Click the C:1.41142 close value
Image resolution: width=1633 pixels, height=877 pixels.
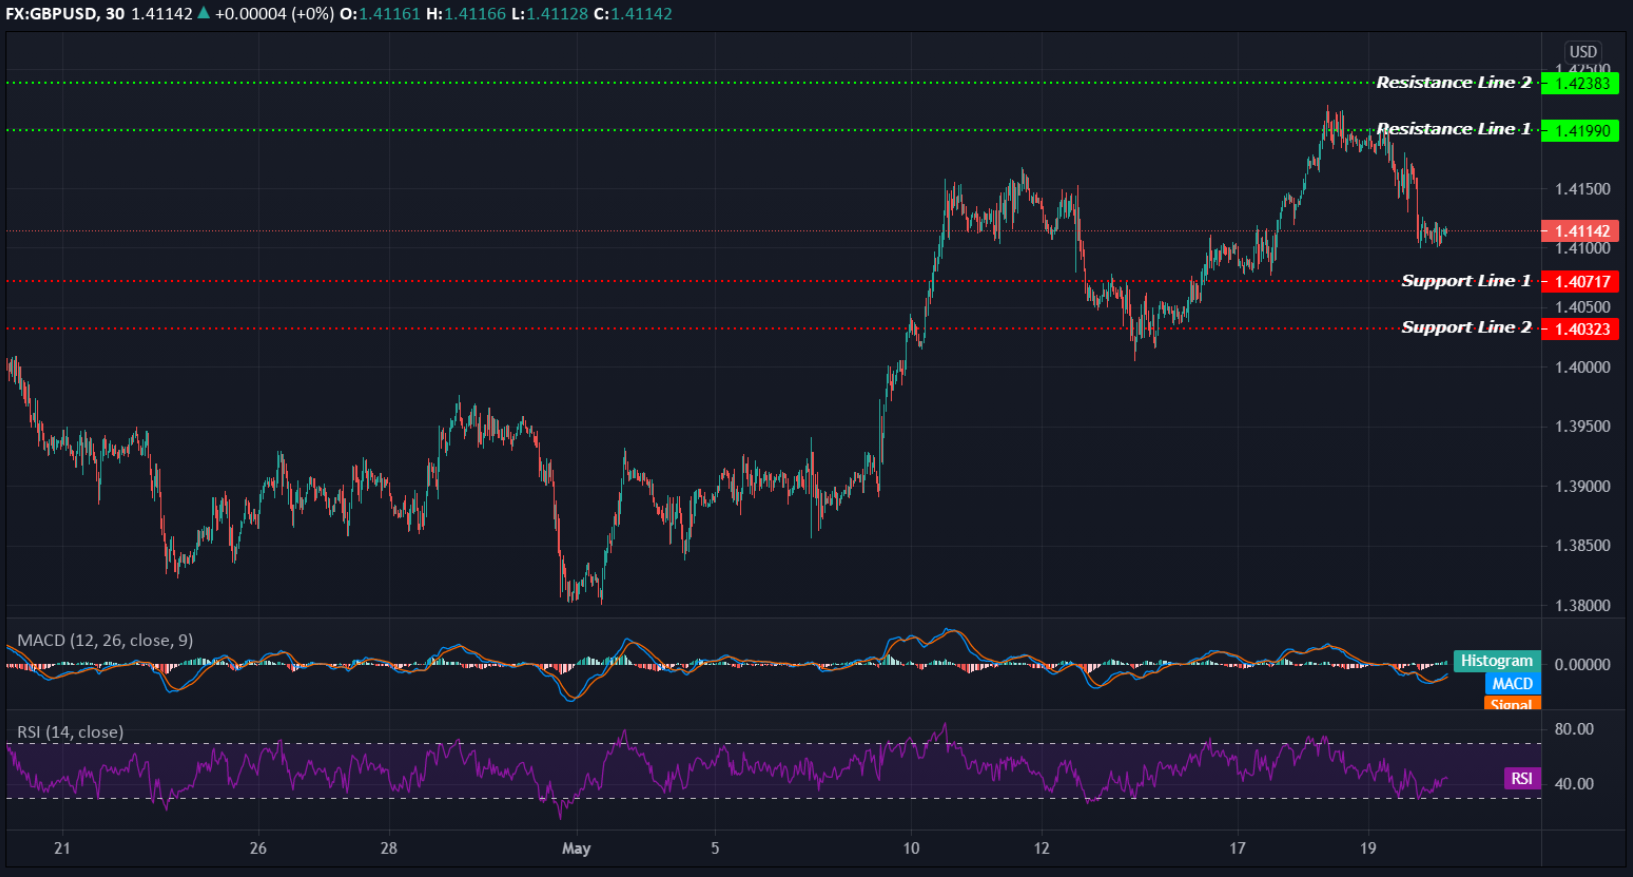pos(633,14)
